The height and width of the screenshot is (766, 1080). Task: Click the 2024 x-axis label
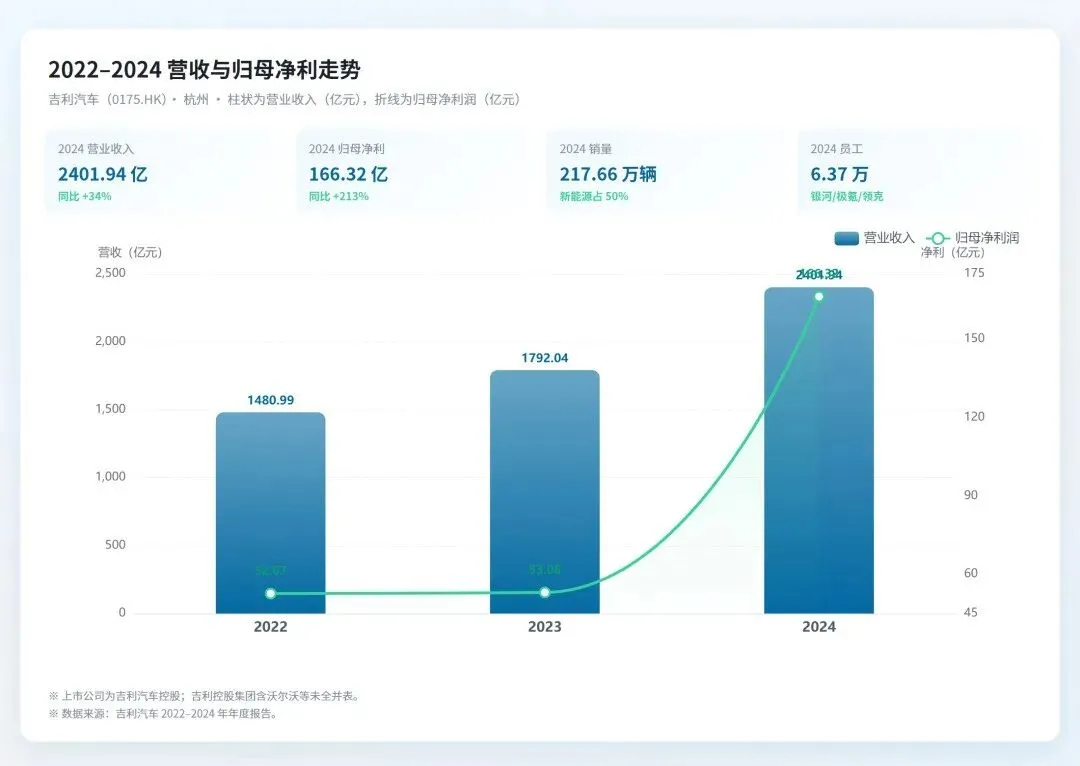coord(819,627)
